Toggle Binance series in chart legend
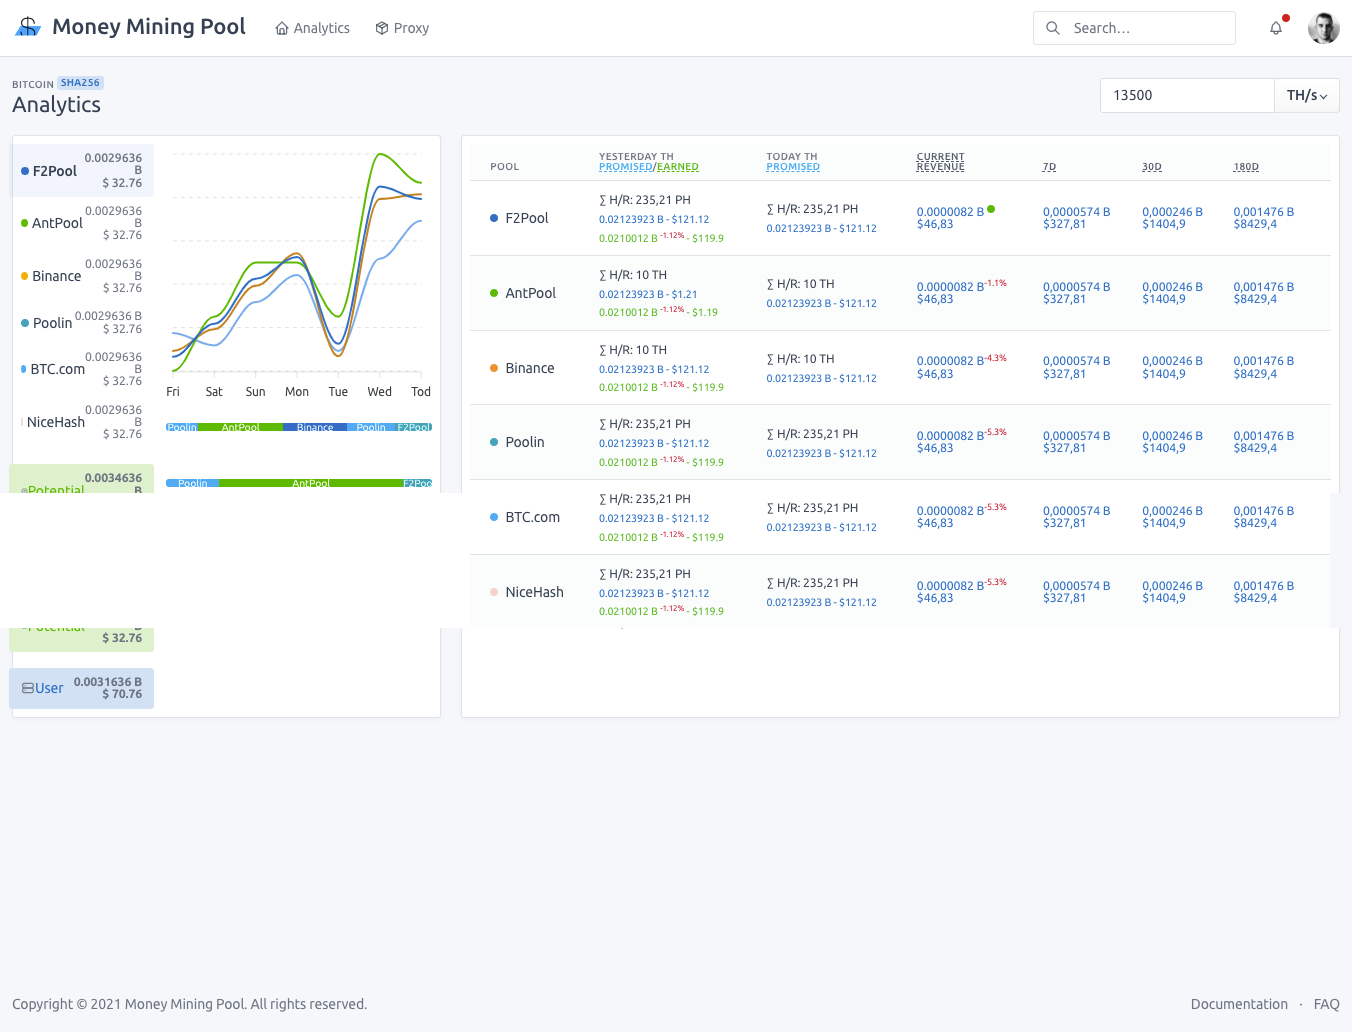Viewport: 1352px width, 1032px height. pos(82,276)
